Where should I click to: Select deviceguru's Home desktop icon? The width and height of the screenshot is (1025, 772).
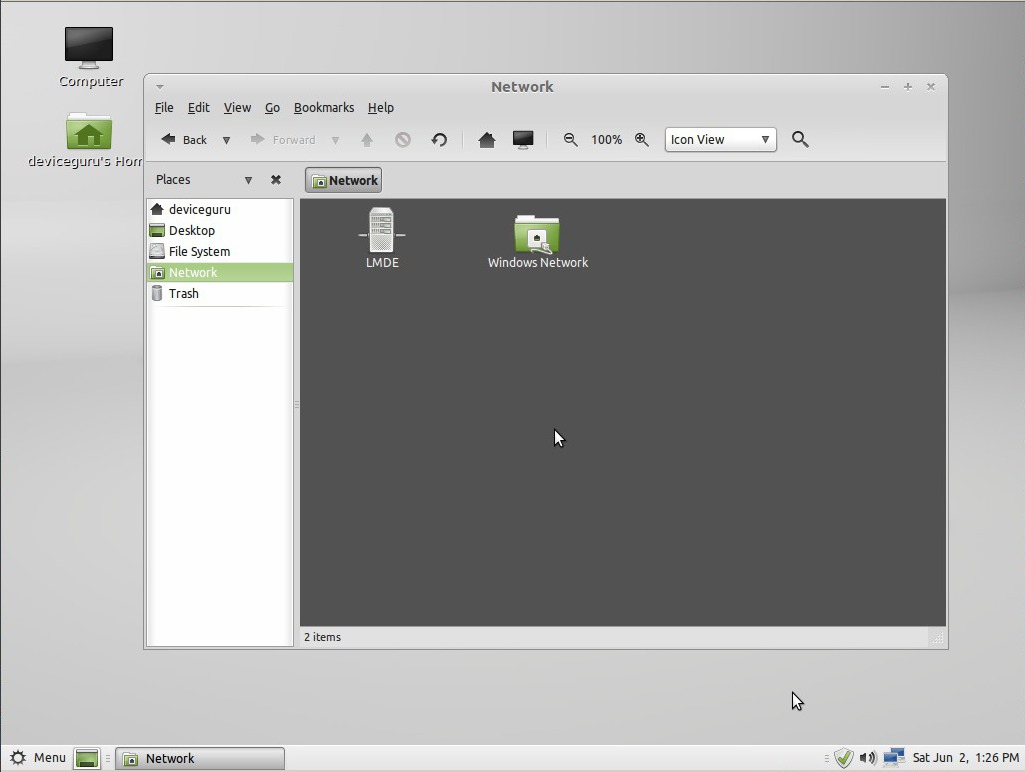pyautogui.click(x=86, y=141)
